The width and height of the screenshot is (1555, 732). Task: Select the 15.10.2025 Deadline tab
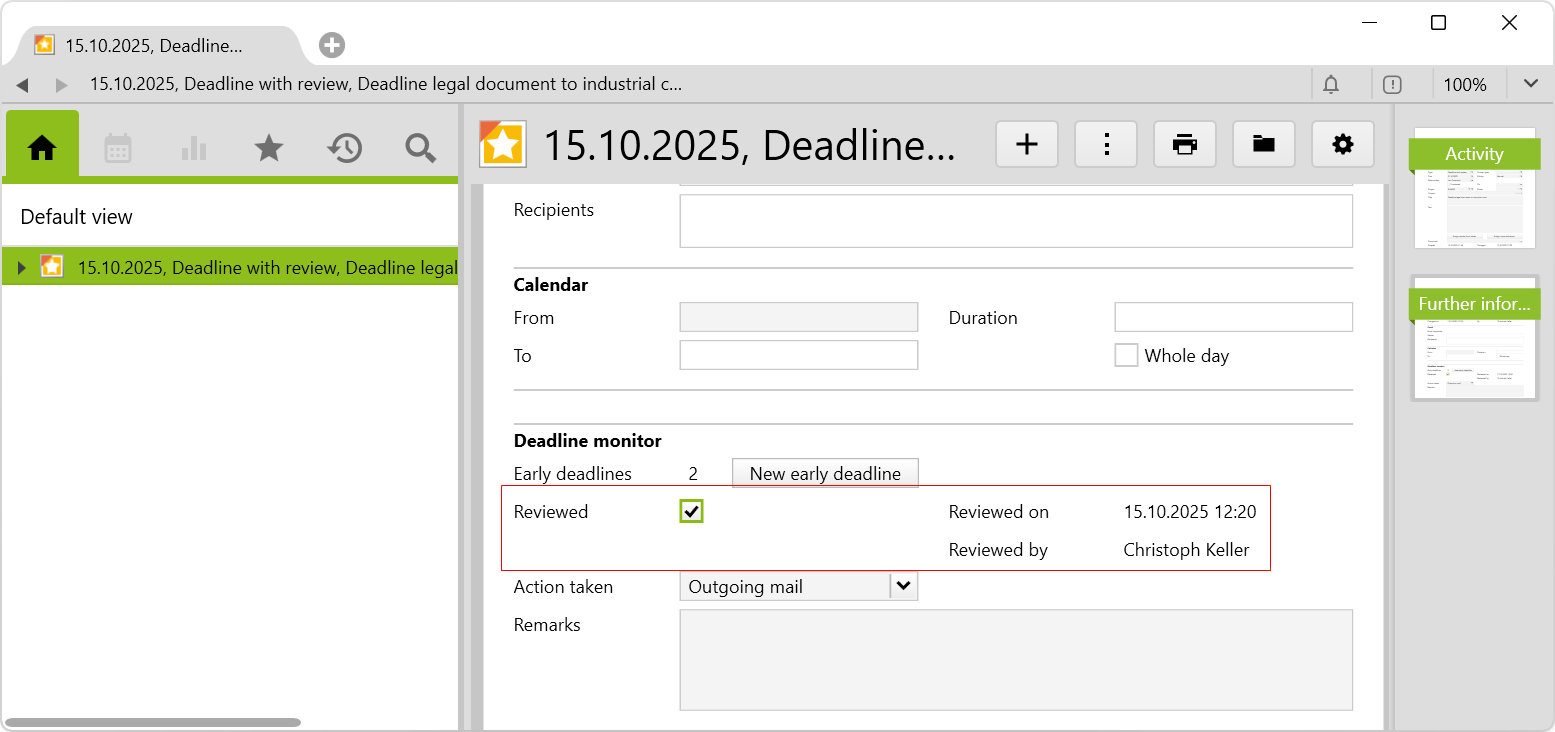(x=154, y=45)
